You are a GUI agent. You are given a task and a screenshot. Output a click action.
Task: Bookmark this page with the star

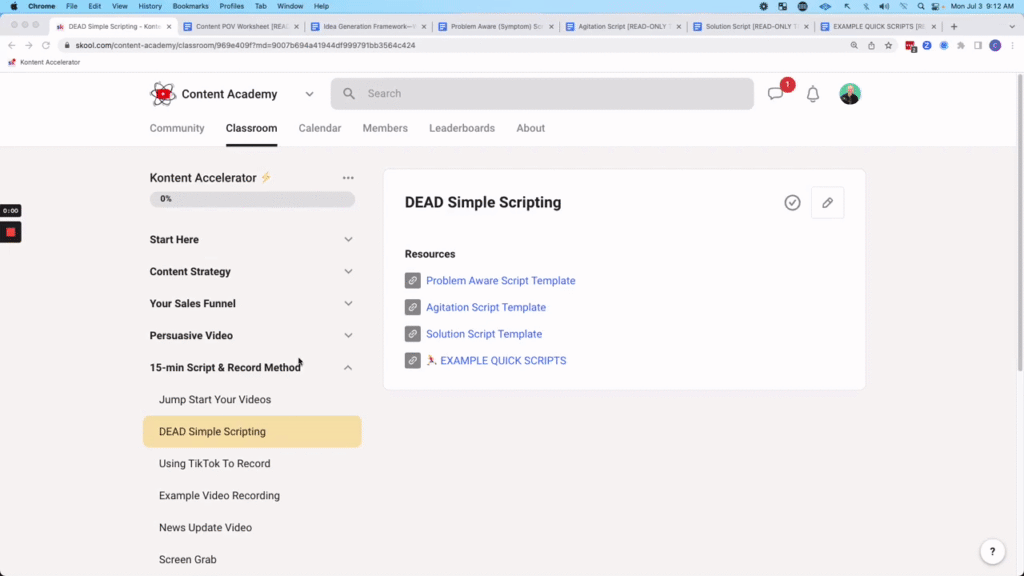pos(888,45)
